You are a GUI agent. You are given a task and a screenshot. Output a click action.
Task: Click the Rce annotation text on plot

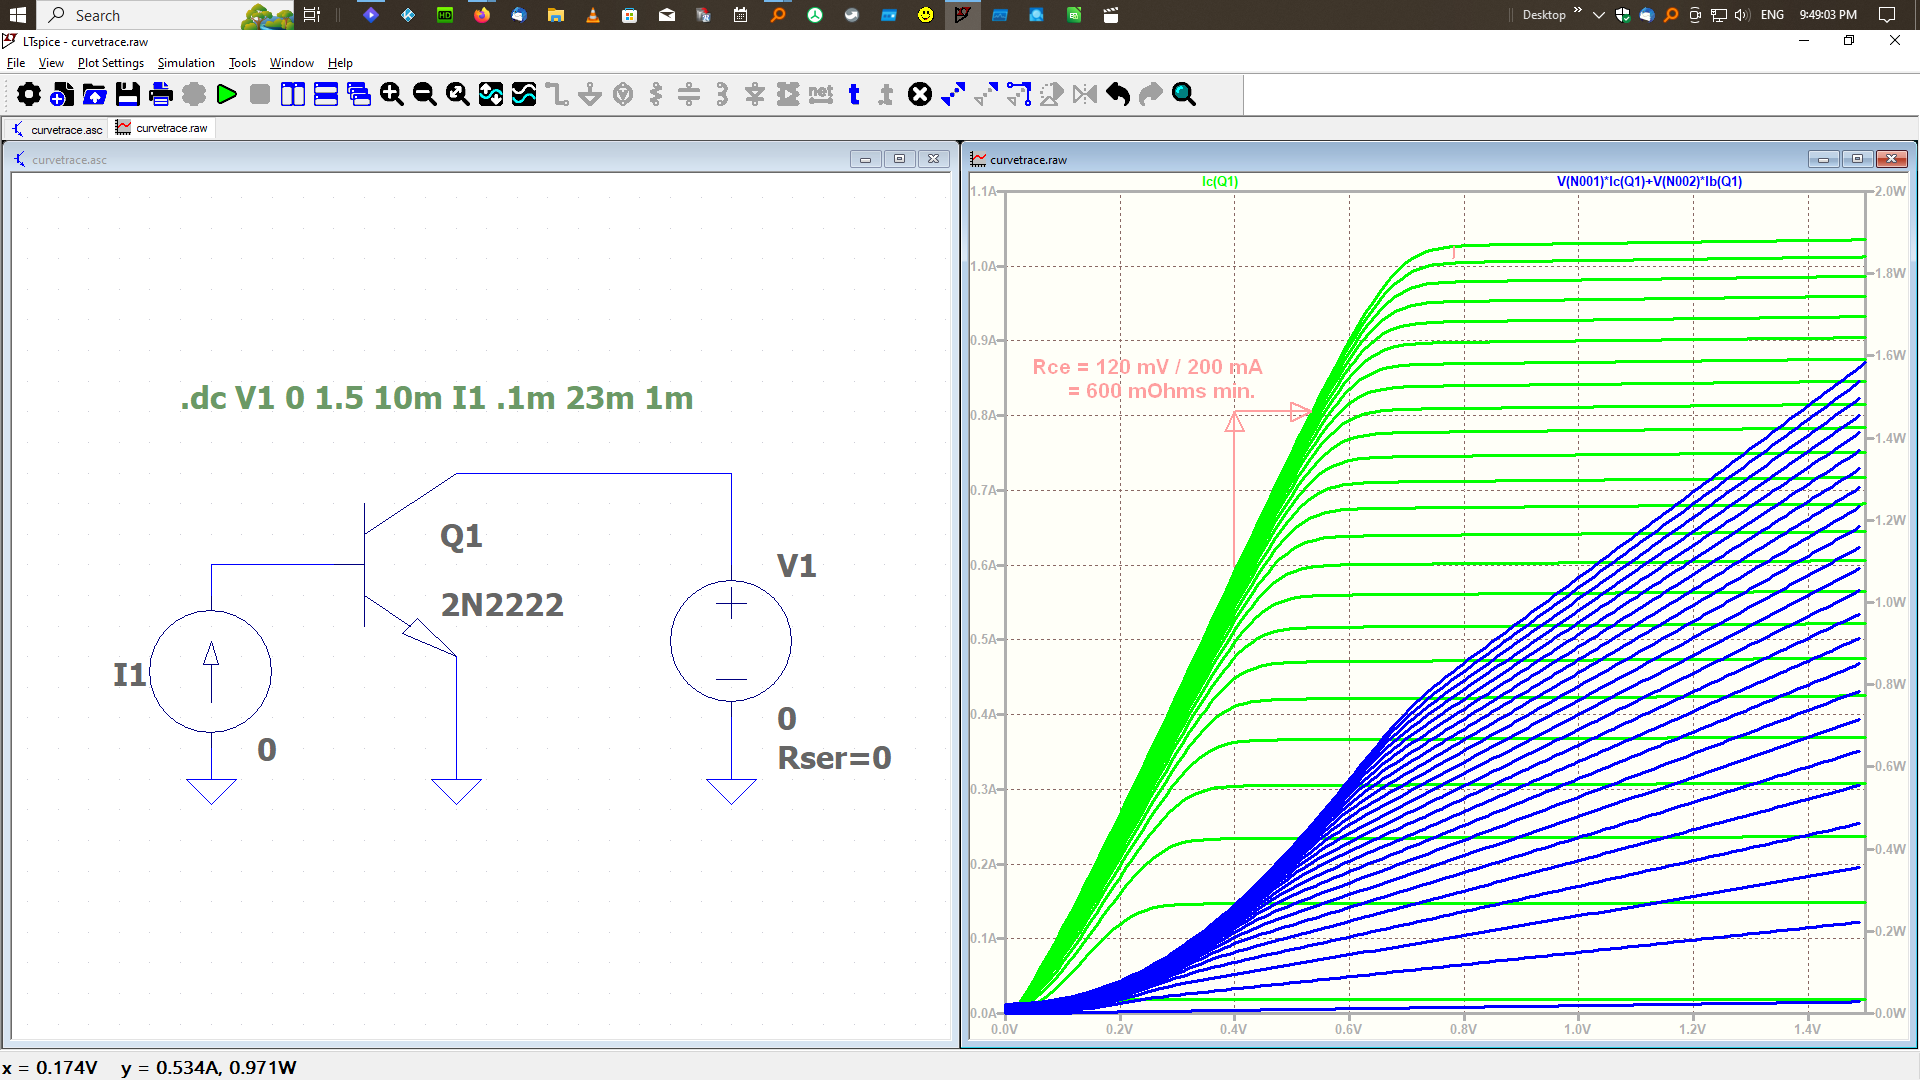[1148, 379]
